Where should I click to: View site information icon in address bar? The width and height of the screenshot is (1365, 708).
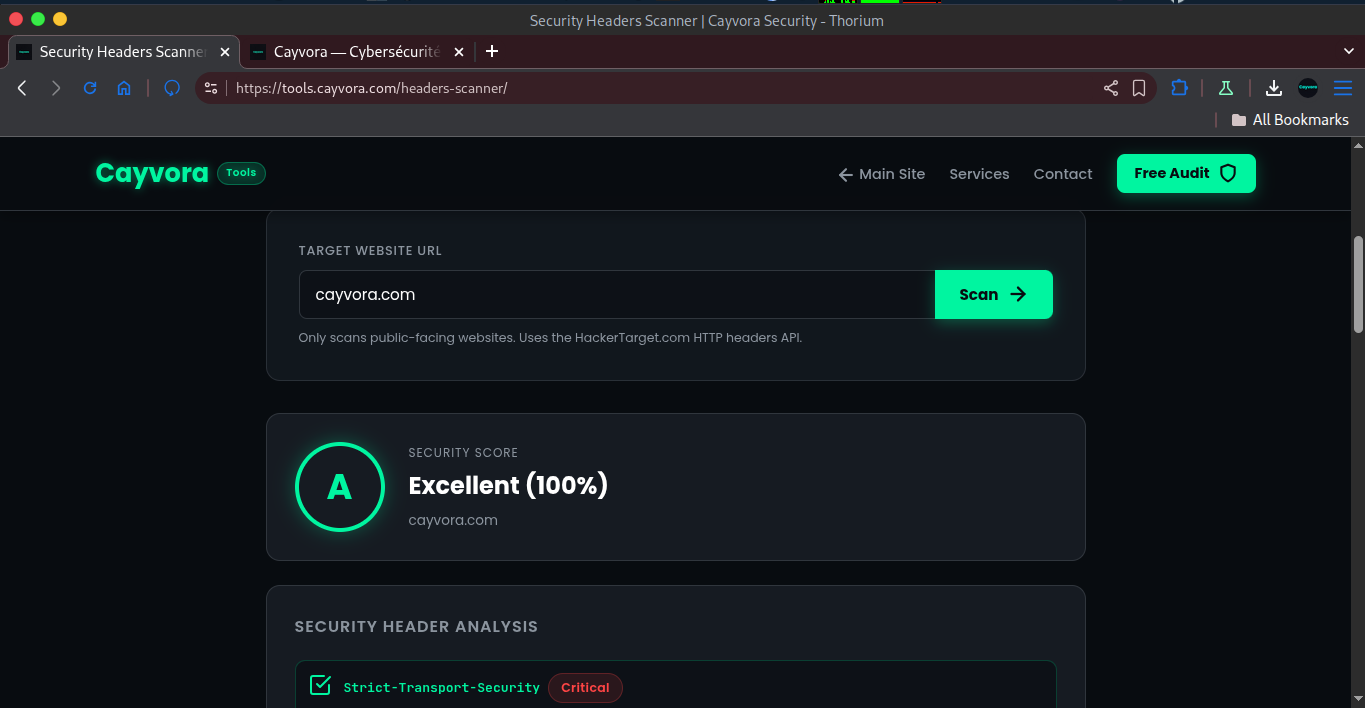[x=210, y=88]
